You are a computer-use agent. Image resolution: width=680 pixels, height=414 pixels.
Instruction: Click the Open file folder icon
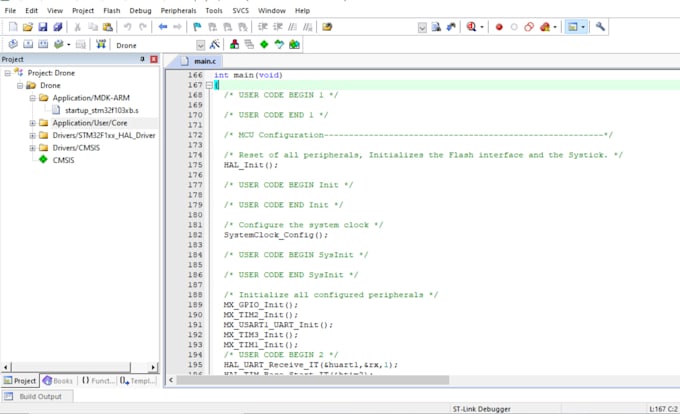point(28,27)
